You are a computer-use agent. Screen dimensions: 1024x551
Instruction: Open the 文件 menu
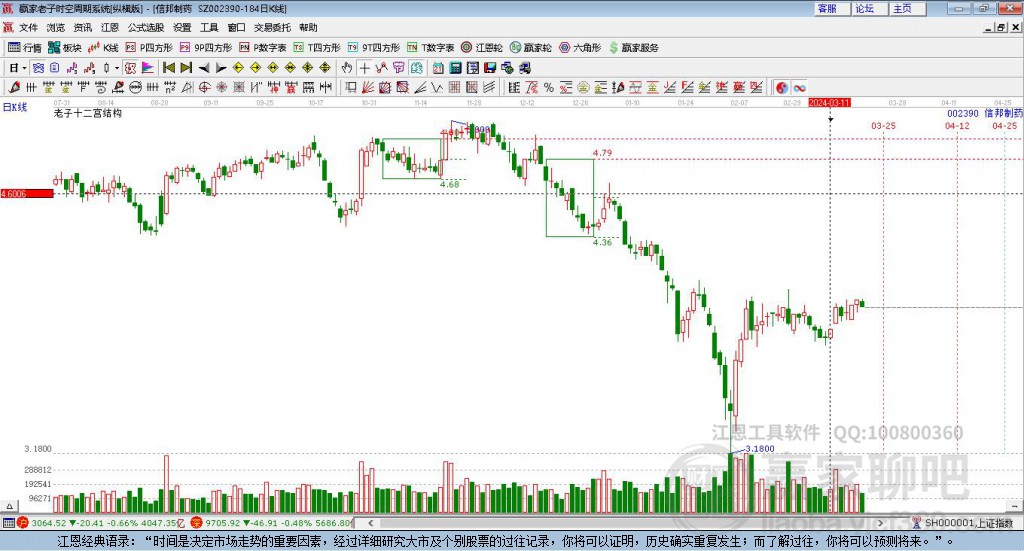(x=29, y=27)
